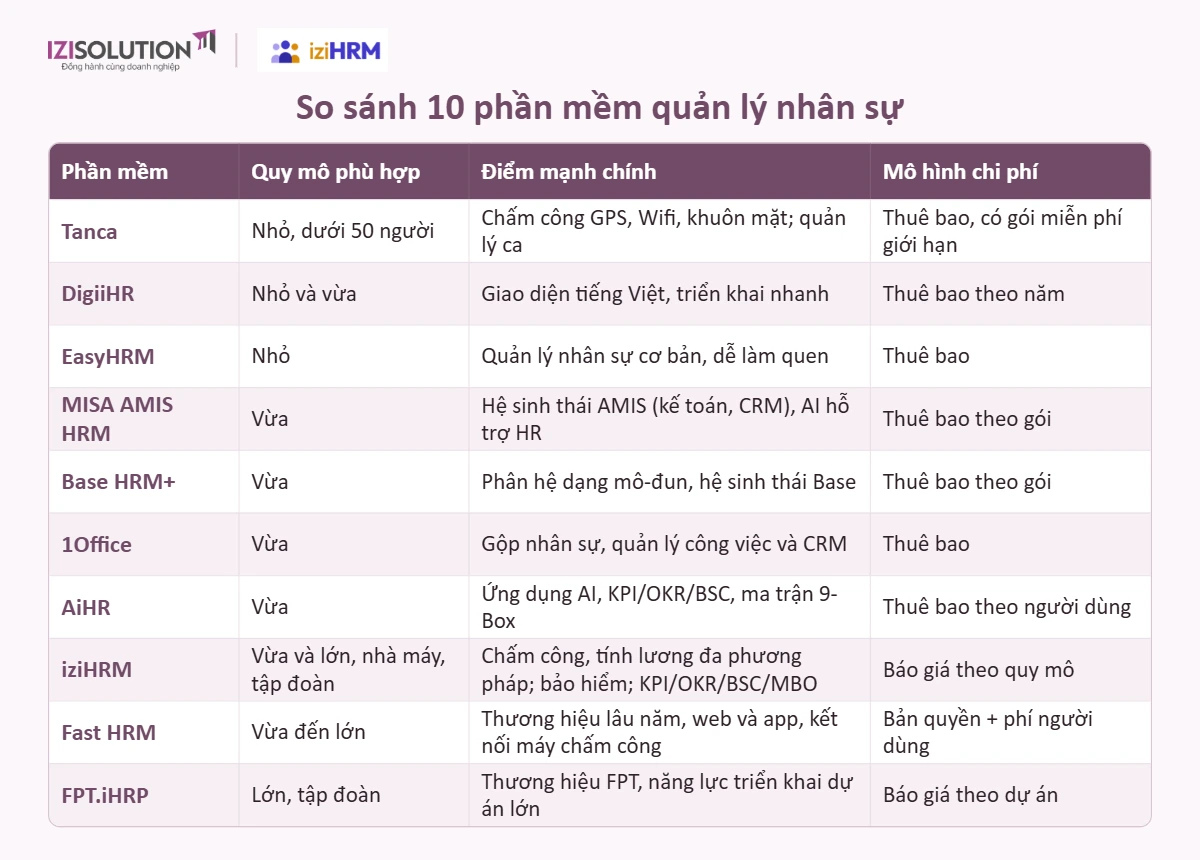Screen dimensions: 1200x860
Task: Click 'Vừa và lớn, nhà máy, tập đoàn'
Action: click(348, 669)
